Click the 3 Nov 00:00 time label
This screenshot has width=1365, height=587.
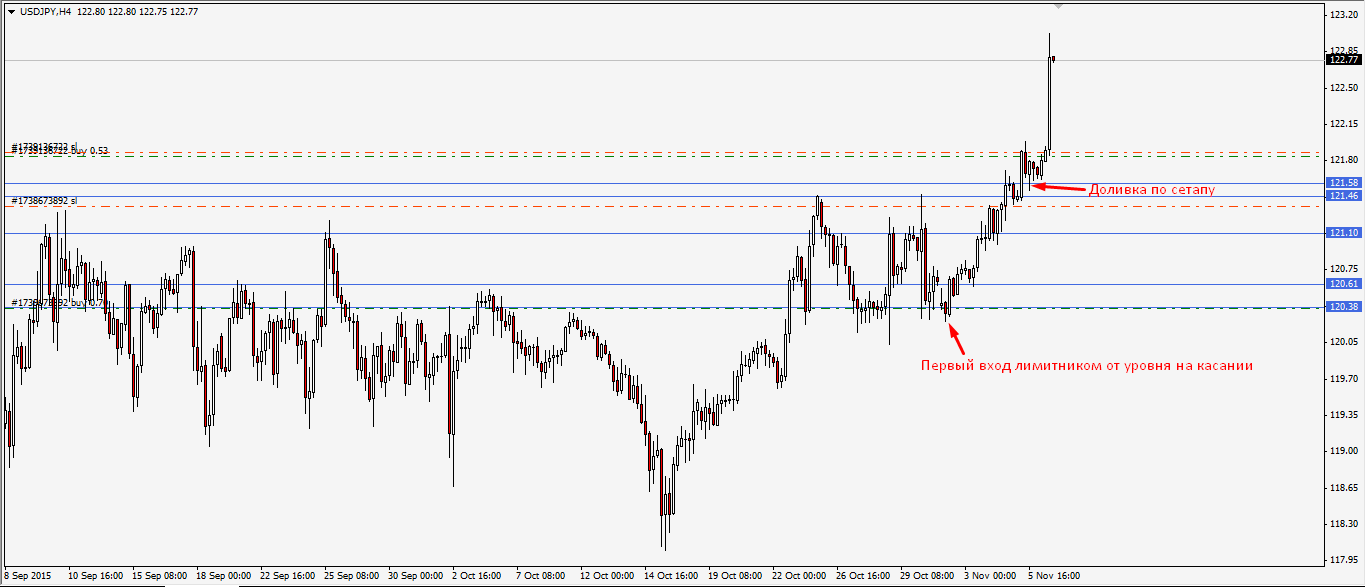click(990, 576)
